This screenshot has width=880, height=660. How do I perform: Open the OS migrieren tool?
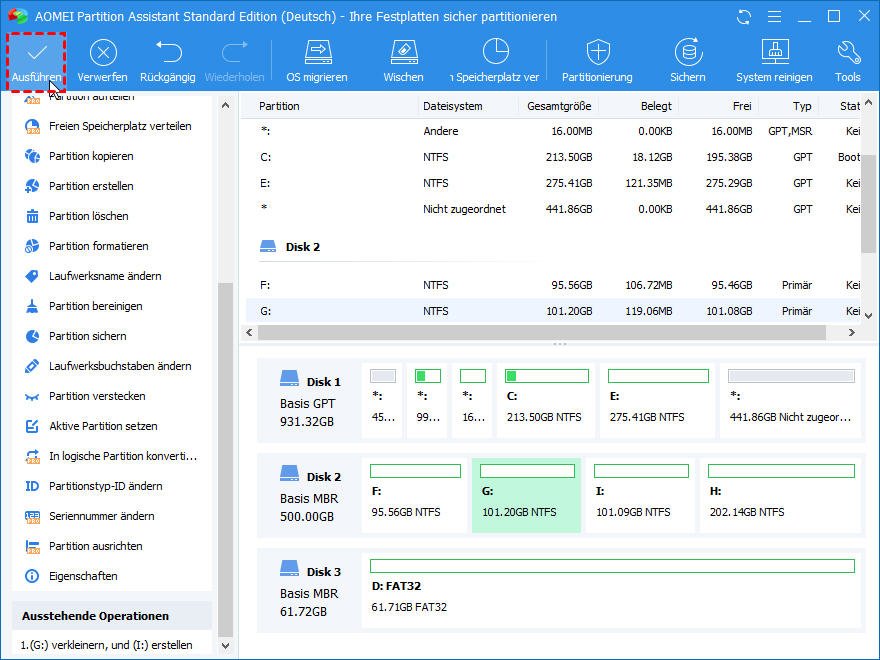coord(317,57)
